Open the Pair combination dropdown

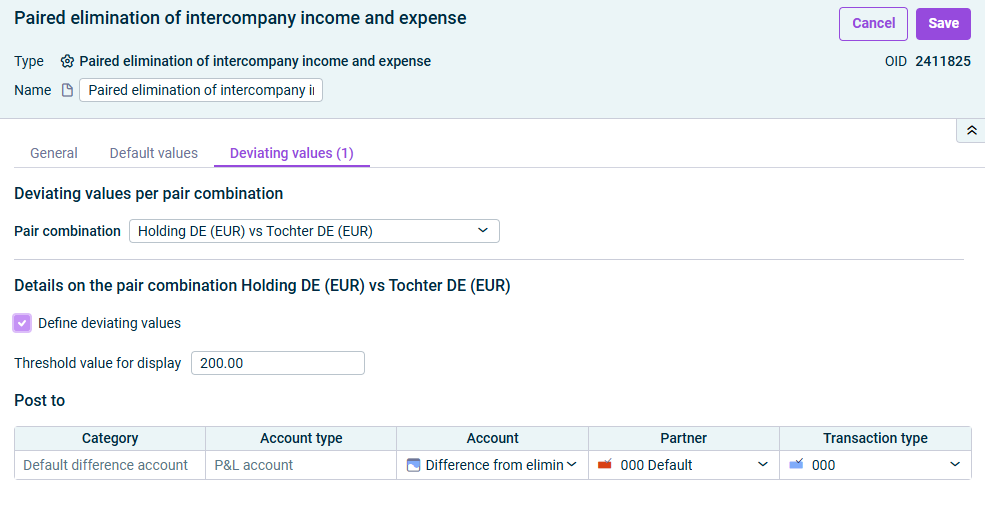coord(314,231)
